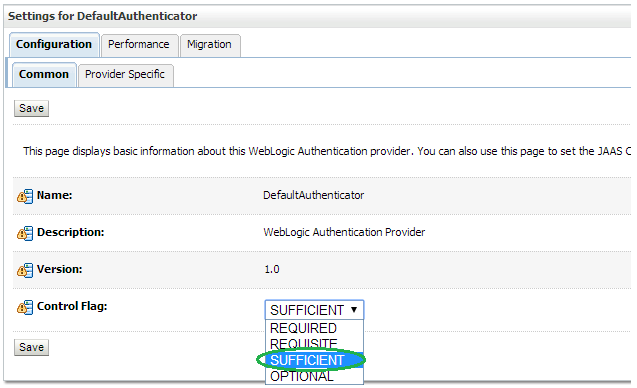Choose REQUISITE from the Control Flag list
Viewport: 637px width, 388px height.
point(314,344)
